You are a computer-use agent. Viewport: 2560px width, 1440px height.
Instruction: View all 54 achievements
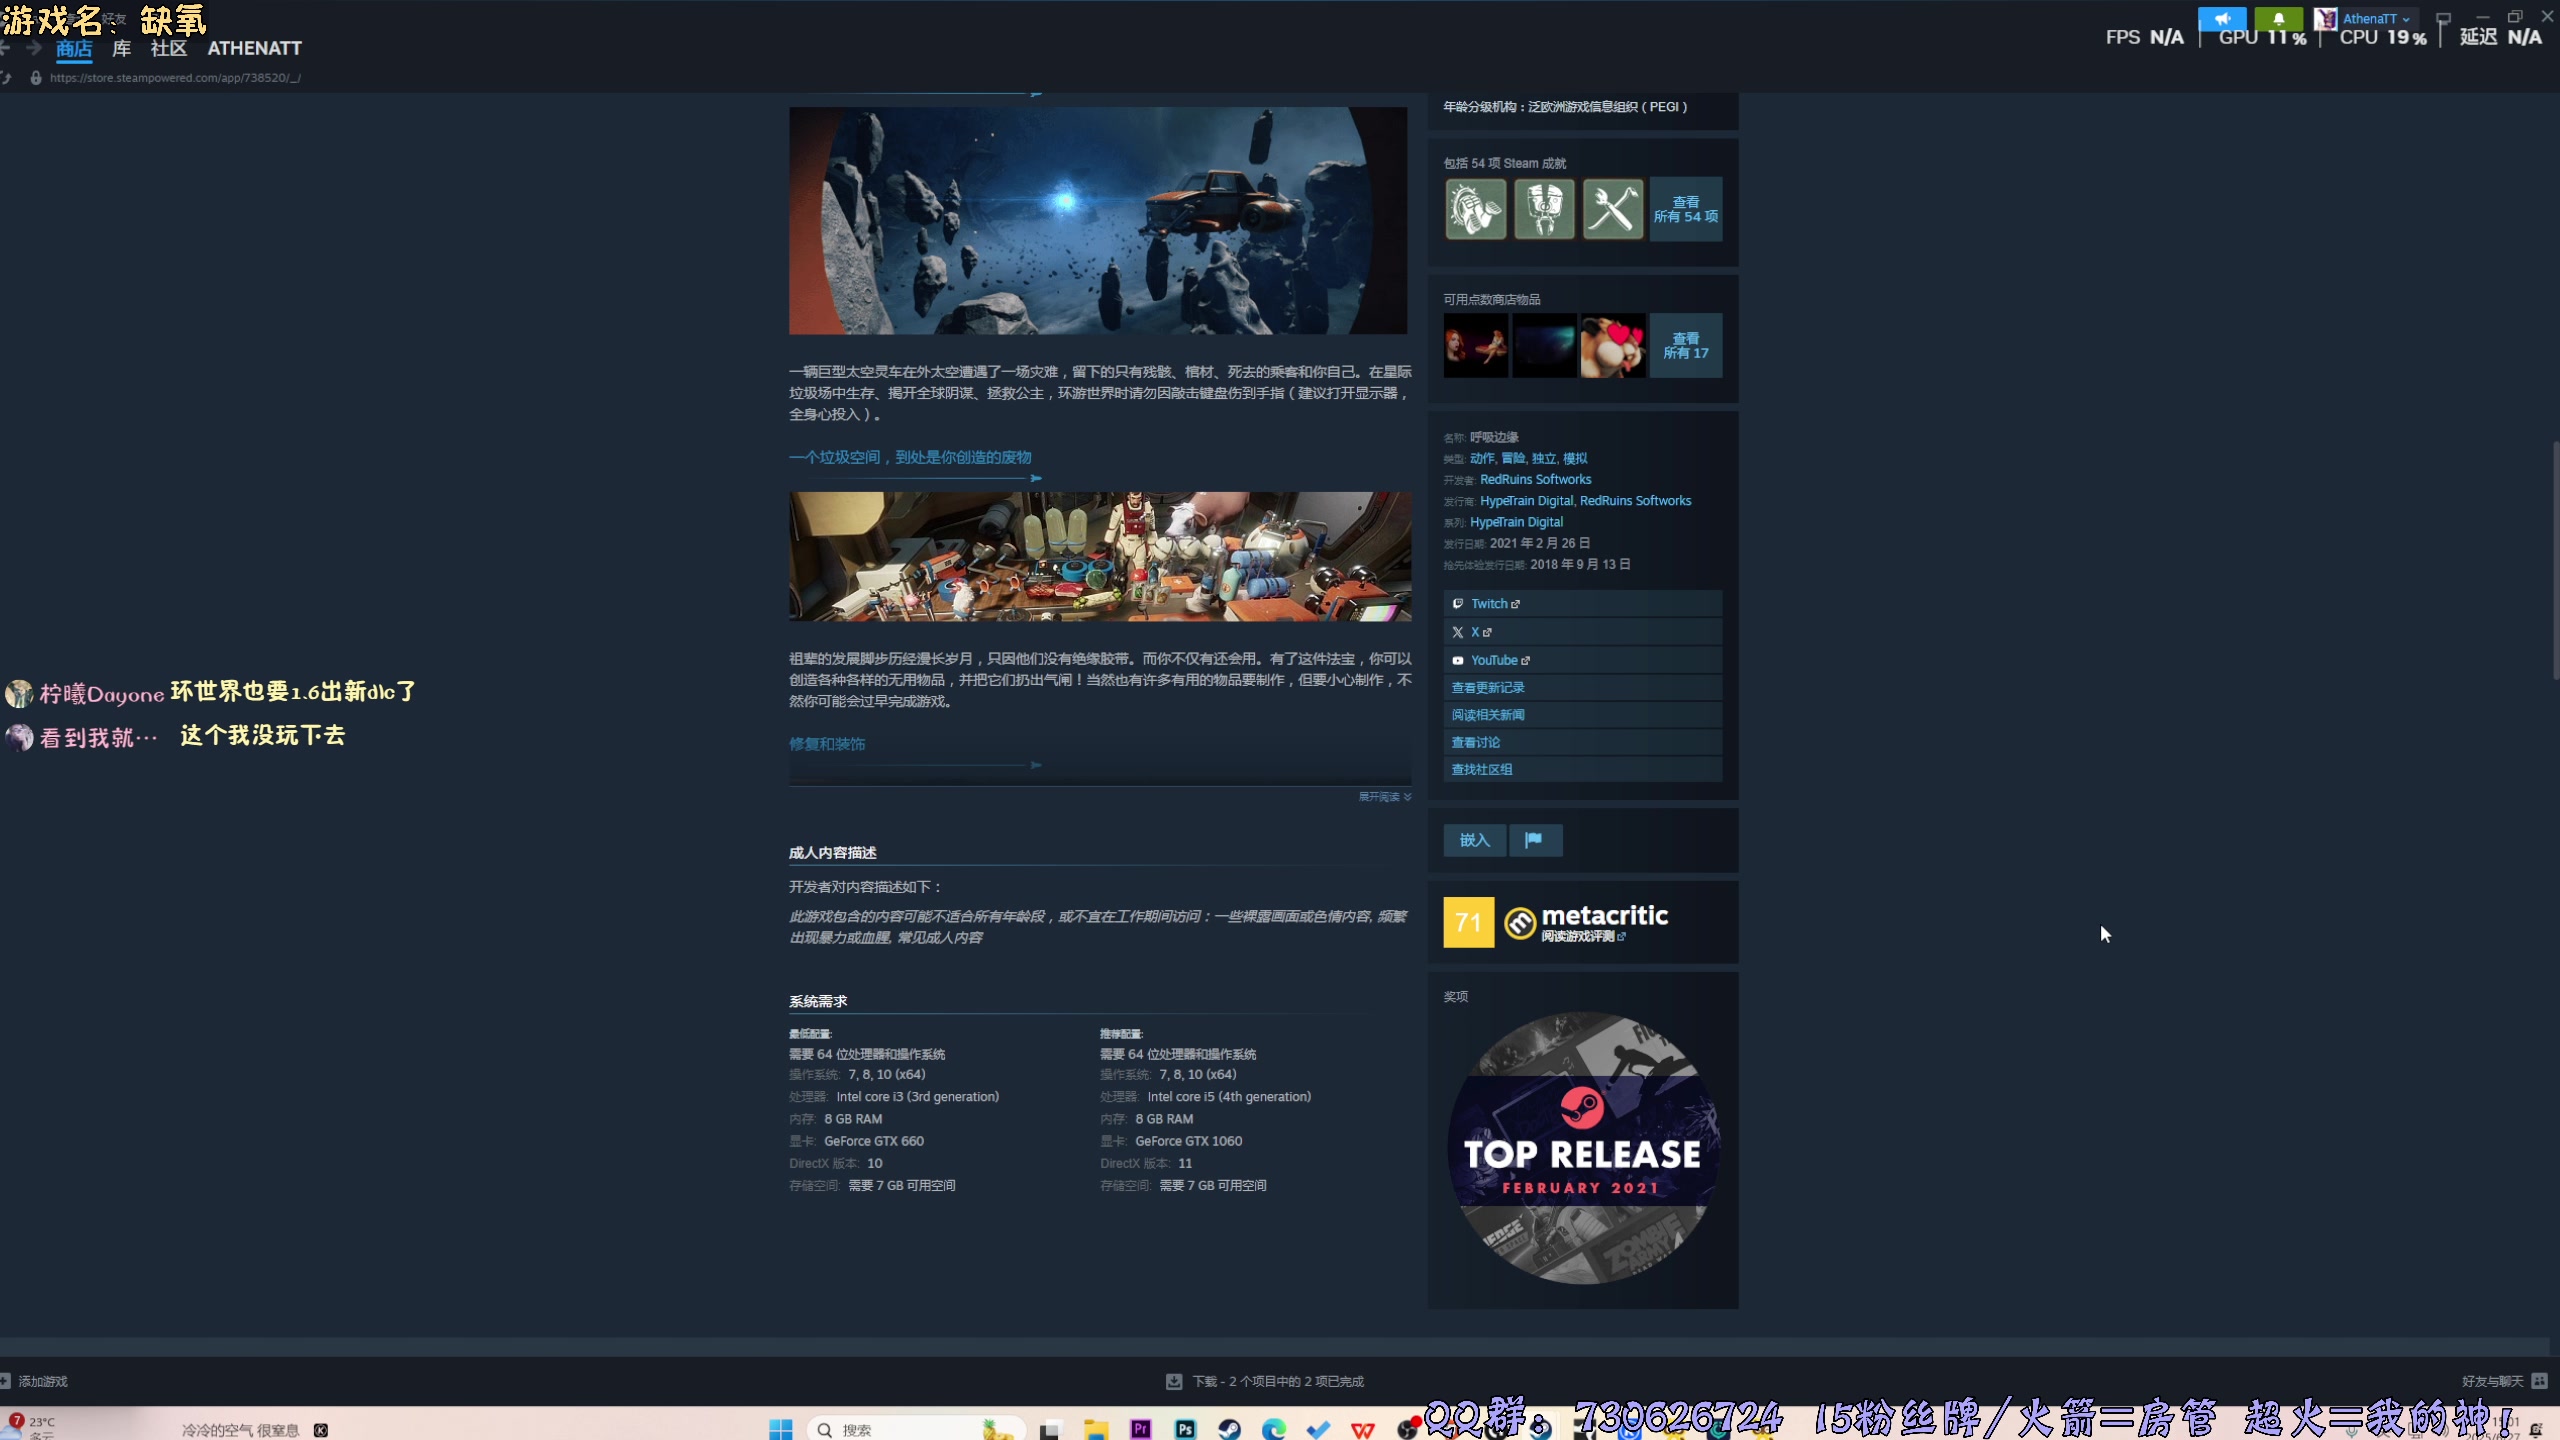click(x=1686, y=209)
